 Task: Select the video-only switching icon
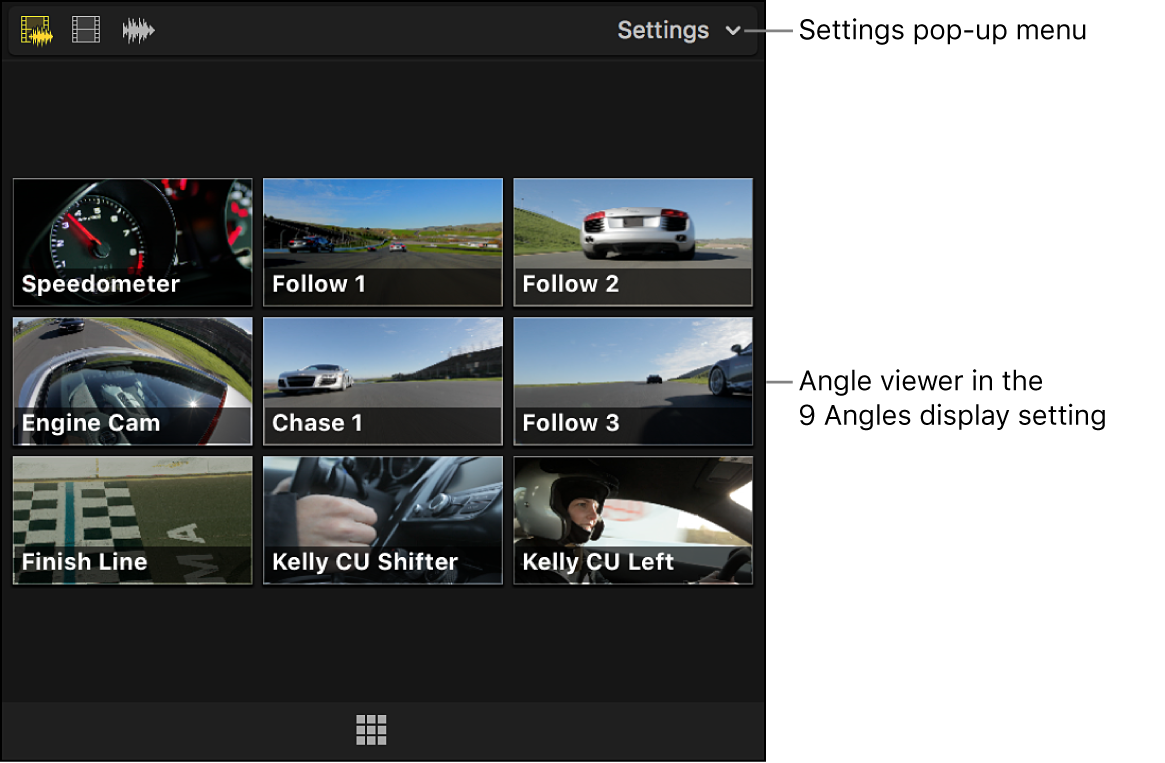[x=86, y=29]
